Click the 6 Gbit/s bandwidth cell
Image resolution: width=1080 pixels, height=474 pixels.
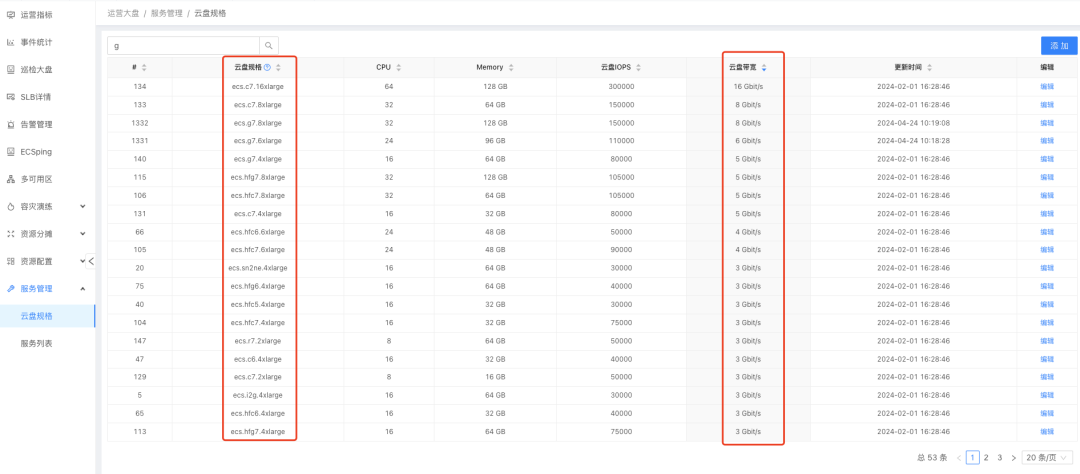point(747,141)
